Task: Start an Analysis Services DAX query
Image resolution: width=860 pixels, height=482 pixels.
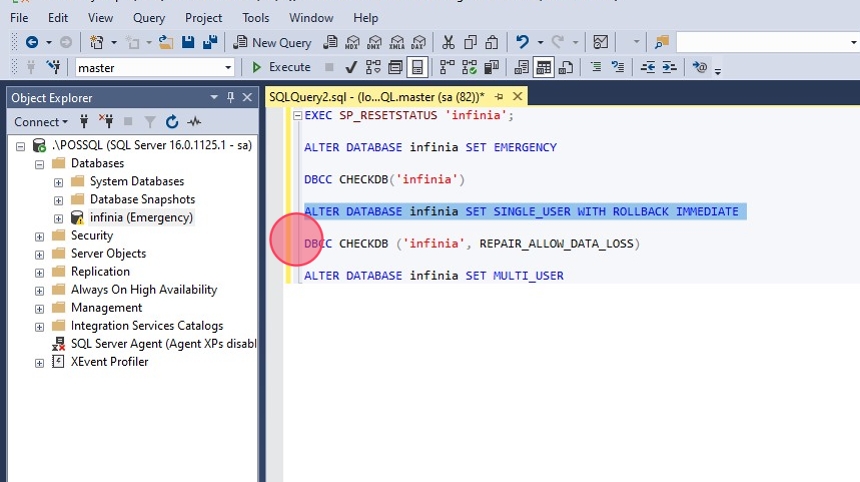Action: [x=418, y=42]
